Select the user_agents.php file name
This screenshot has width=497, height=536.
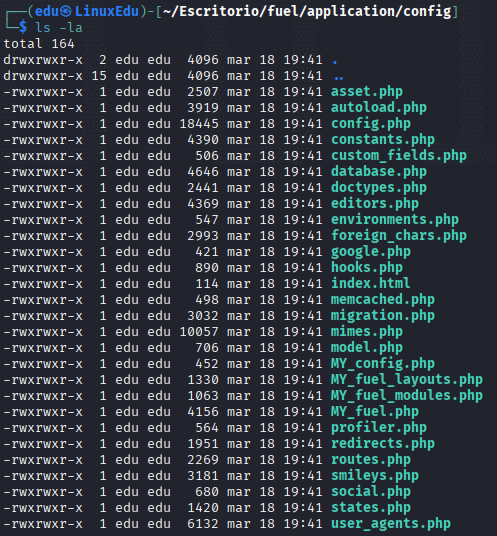point(391,524)
